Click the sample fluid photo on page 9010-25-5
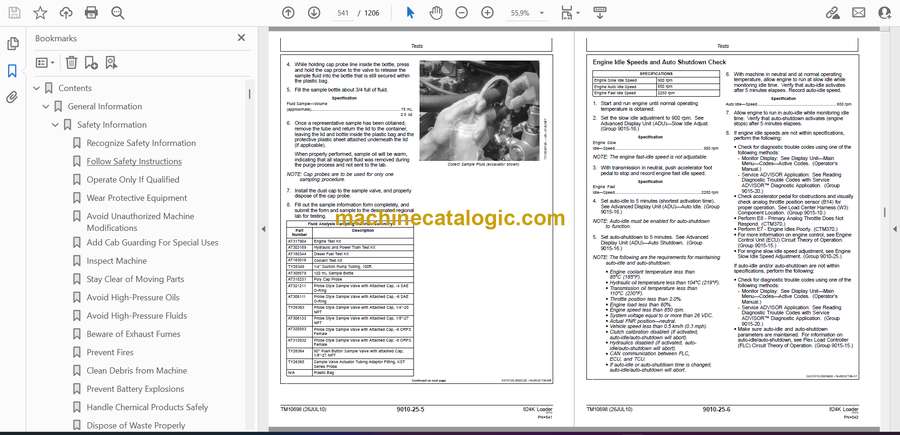 479,111
